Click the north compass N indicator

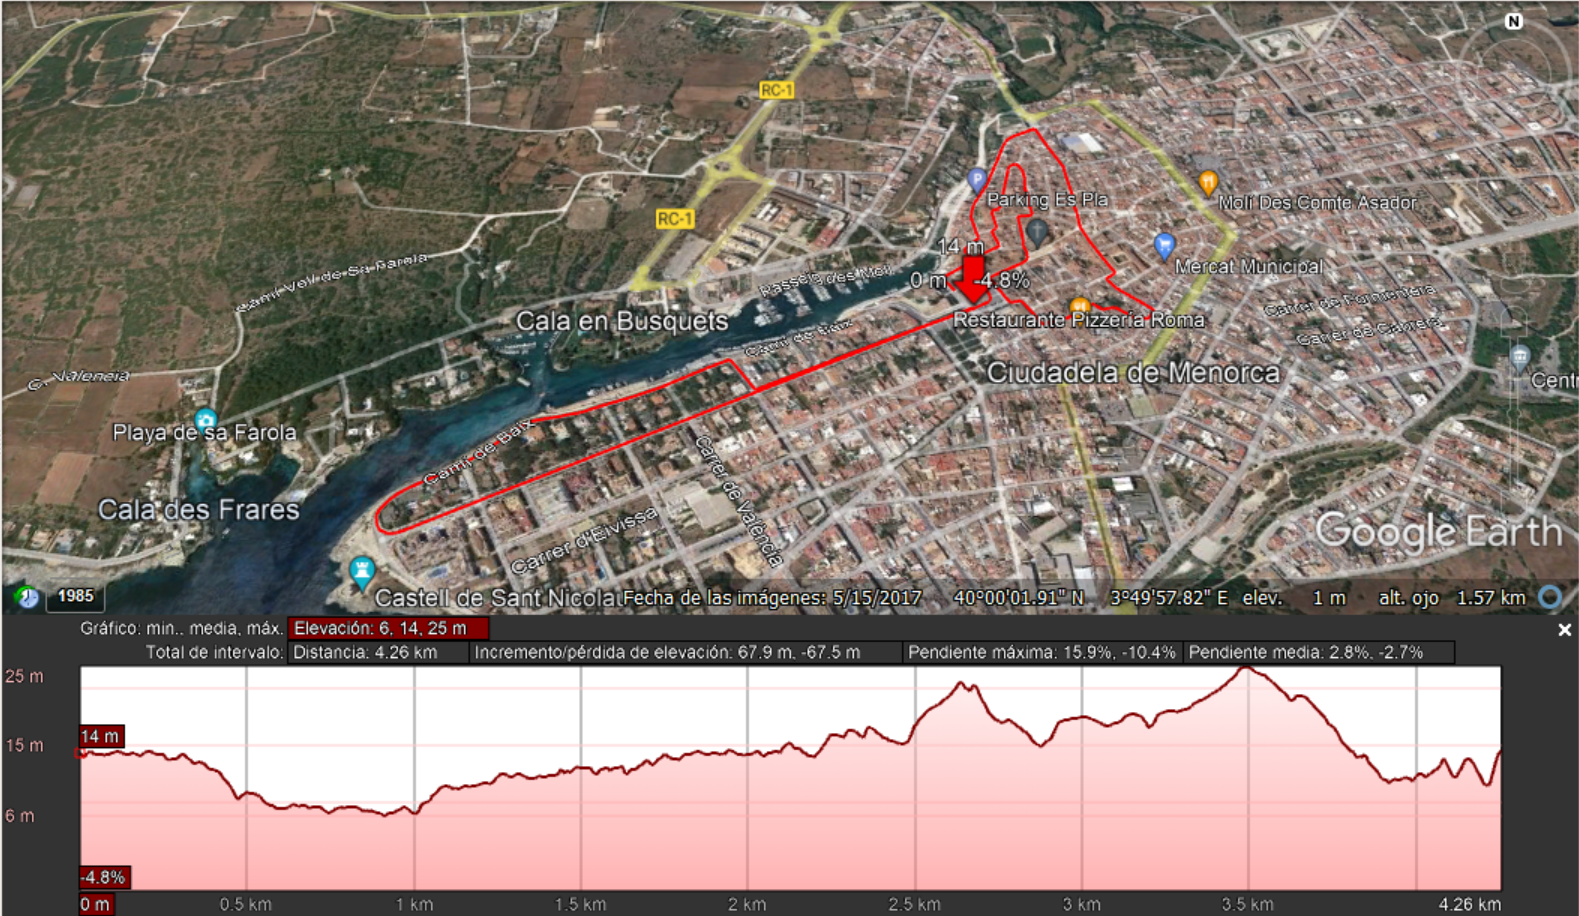tap(1513, 21)
